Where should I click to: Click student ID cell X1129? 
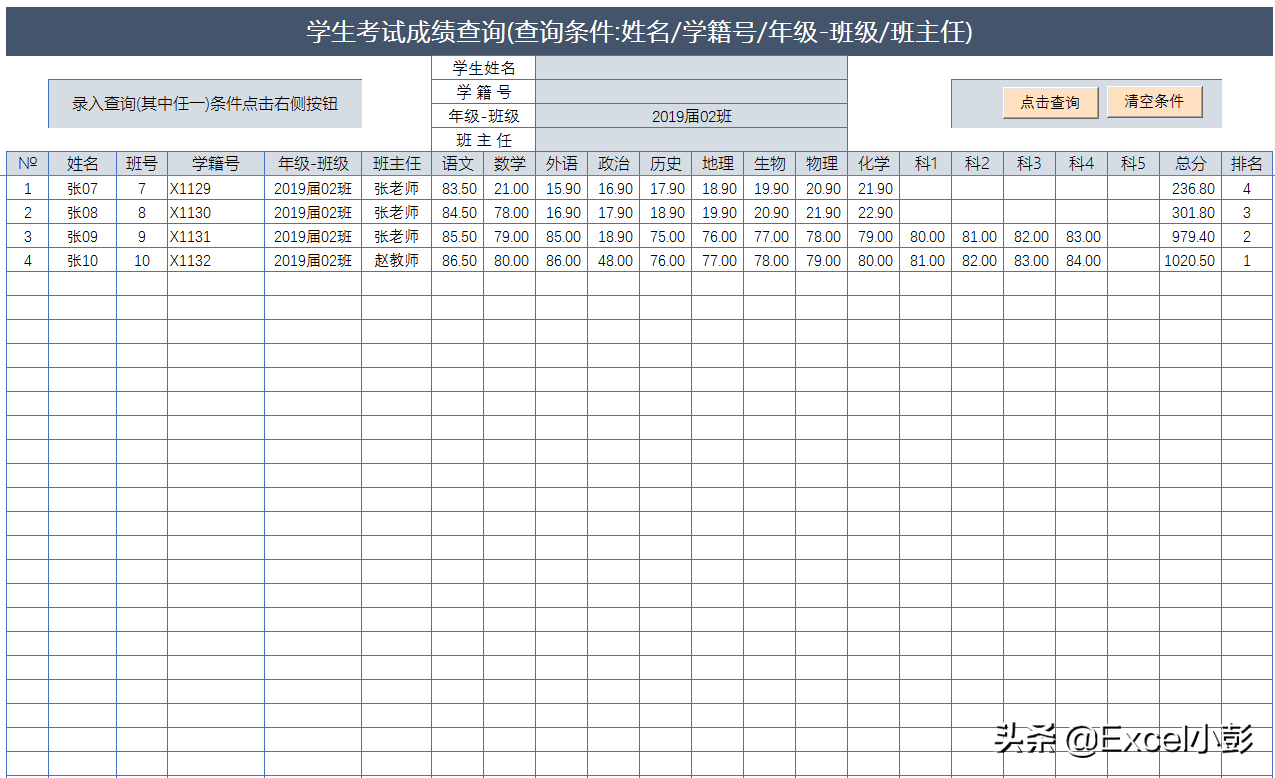point(216,189)
